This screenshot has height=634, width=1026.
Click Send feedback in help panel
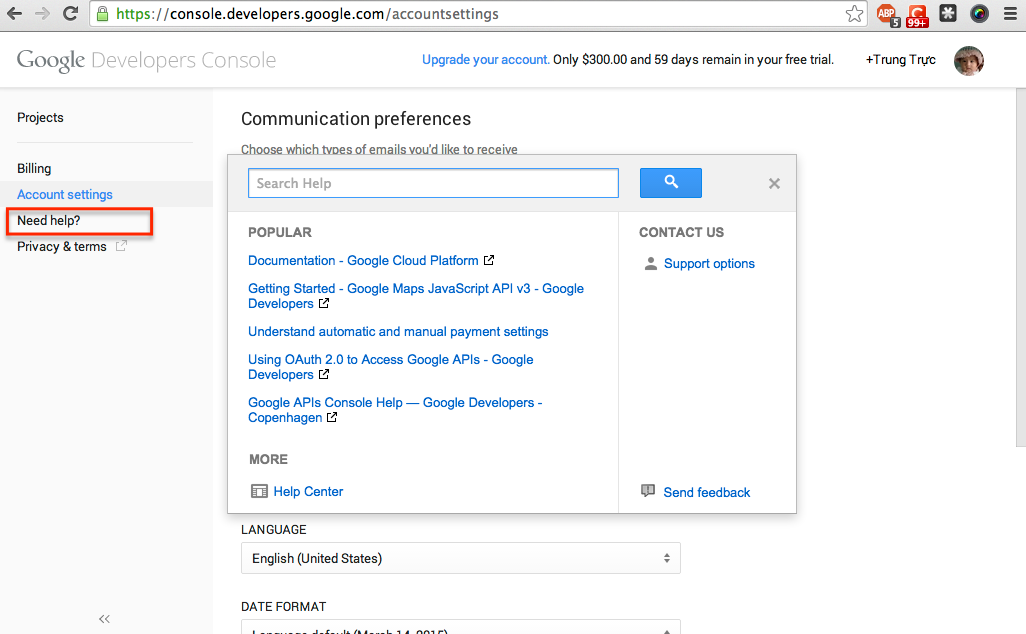pos(706,492)
